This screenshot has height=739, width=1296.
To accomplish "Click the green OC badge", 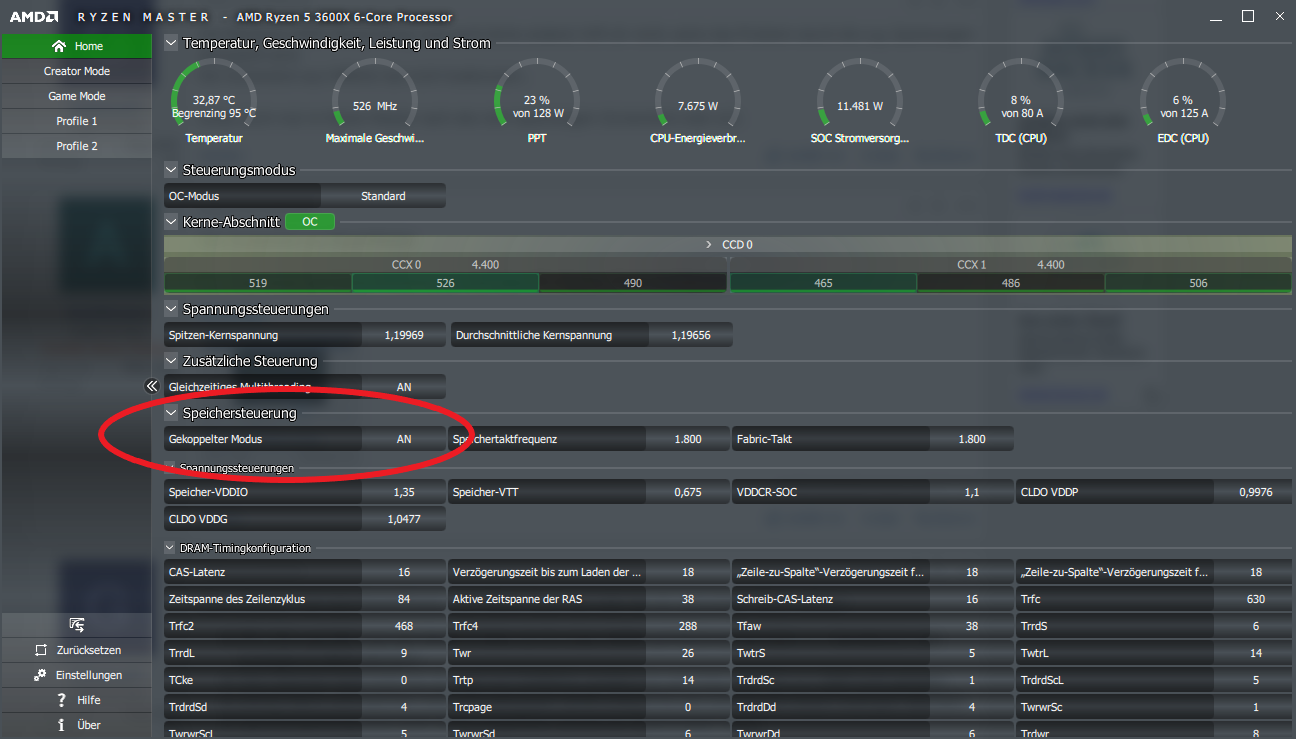I will pyautogui.click(x=310, y=222).
